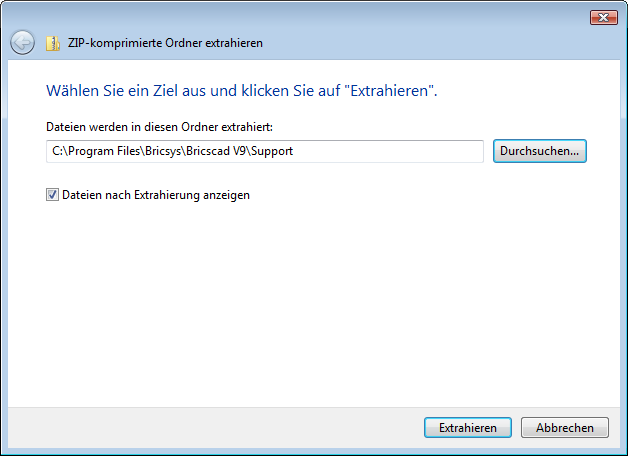Click the empty white area below the checkbox

coord(314,304)
